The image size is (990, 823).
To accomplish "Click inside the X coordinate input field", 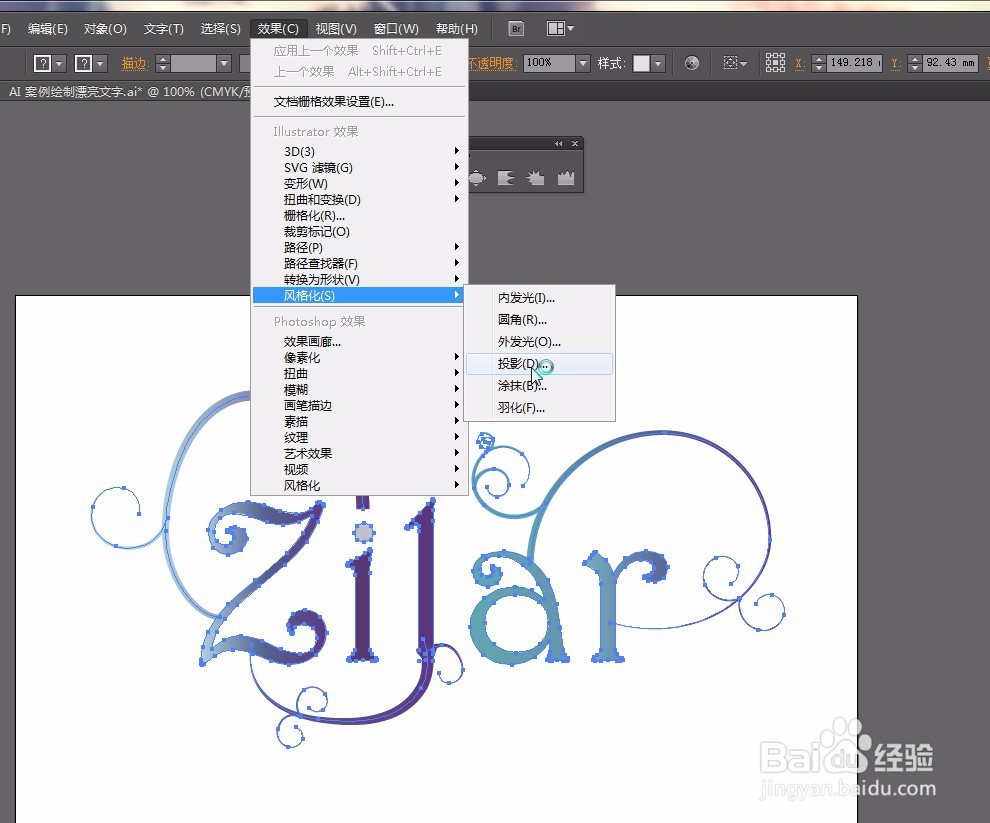I will point(854,63).
